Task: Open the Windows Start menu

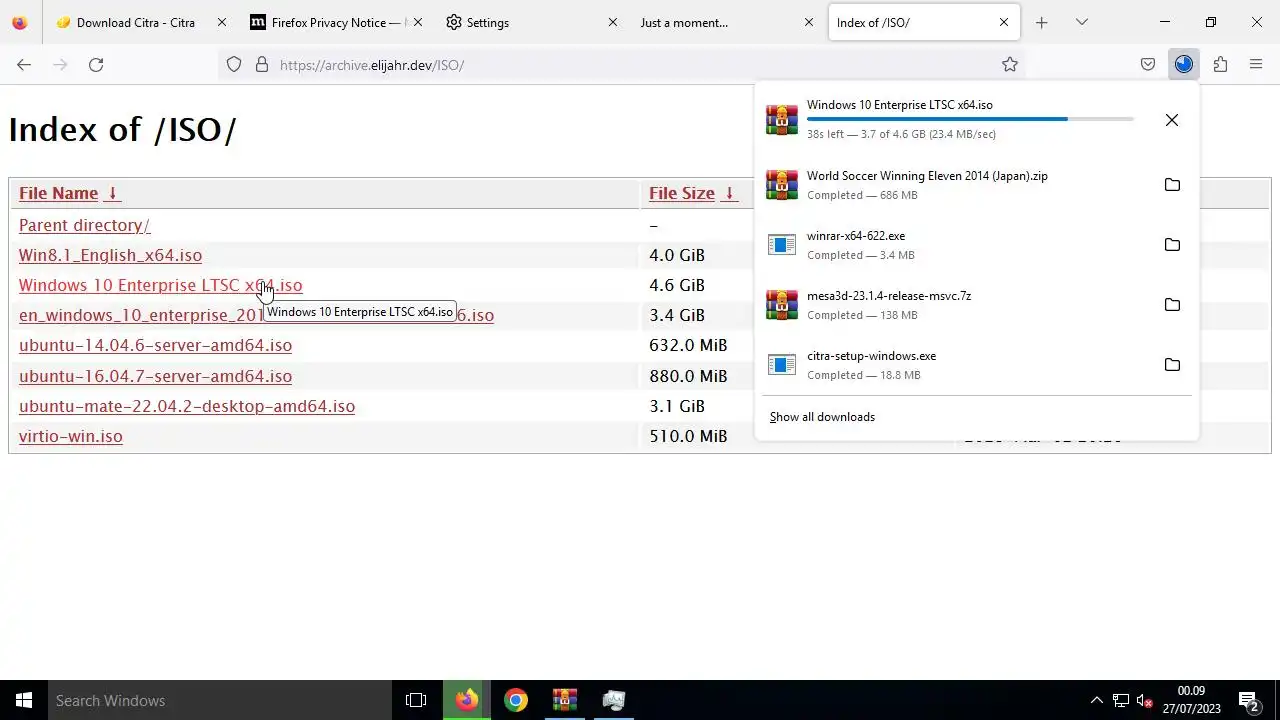Action: (24, 700)
